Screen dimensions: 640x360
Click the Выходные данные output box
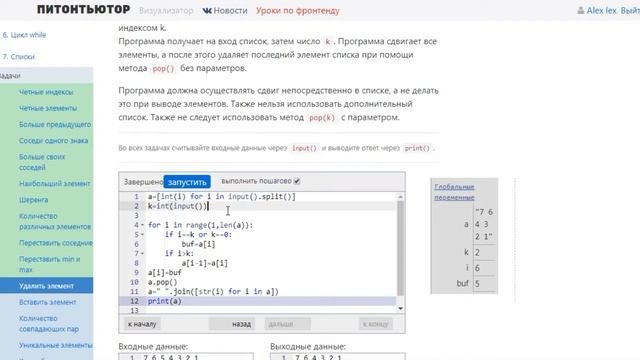pos(338,357)
